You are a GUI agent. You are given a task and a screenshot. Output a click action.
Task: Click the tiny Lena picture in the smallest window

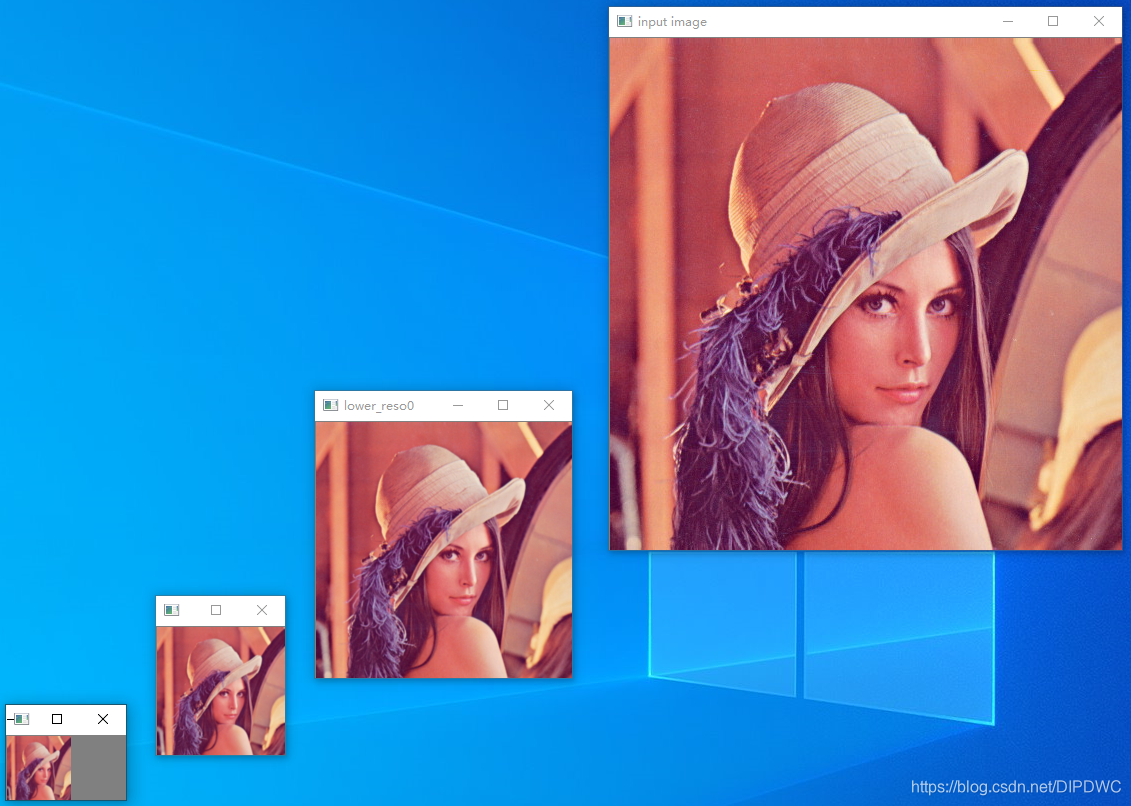pyautogui.click(x=39, y=768)
